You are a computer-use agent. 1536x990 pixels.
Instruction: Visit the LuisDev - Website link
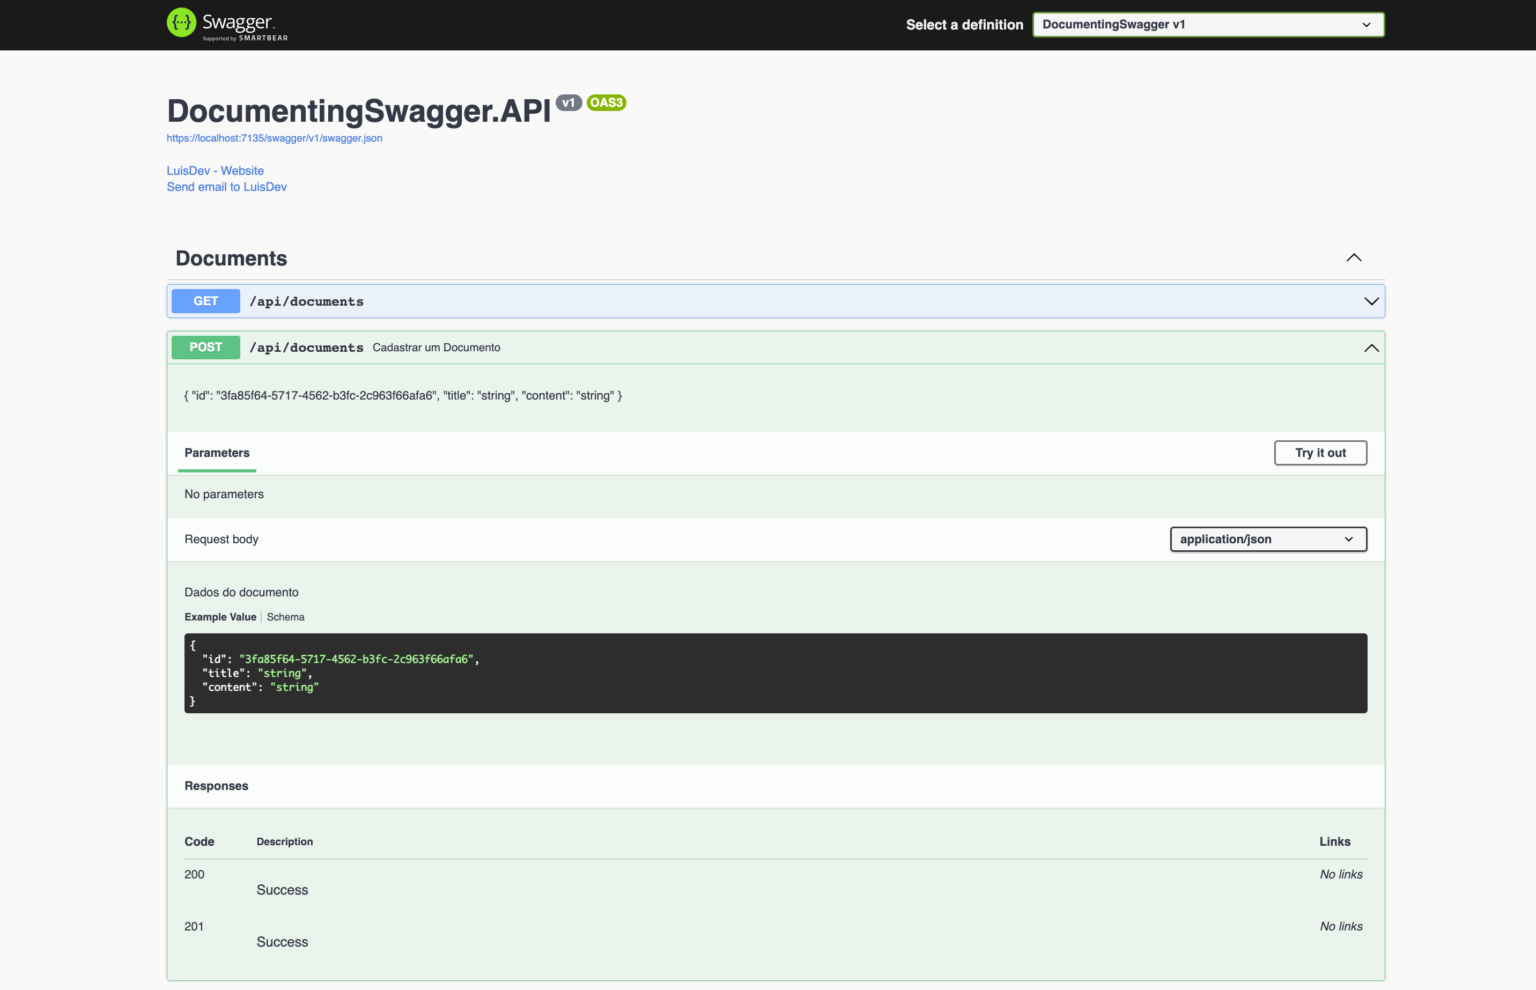tap(215, 170)
